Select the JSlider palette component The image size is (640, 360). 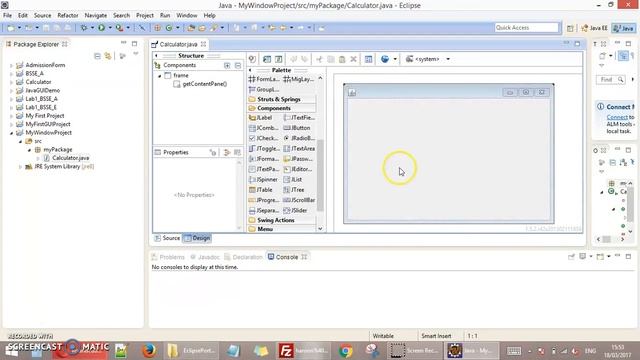coord(296,211)
